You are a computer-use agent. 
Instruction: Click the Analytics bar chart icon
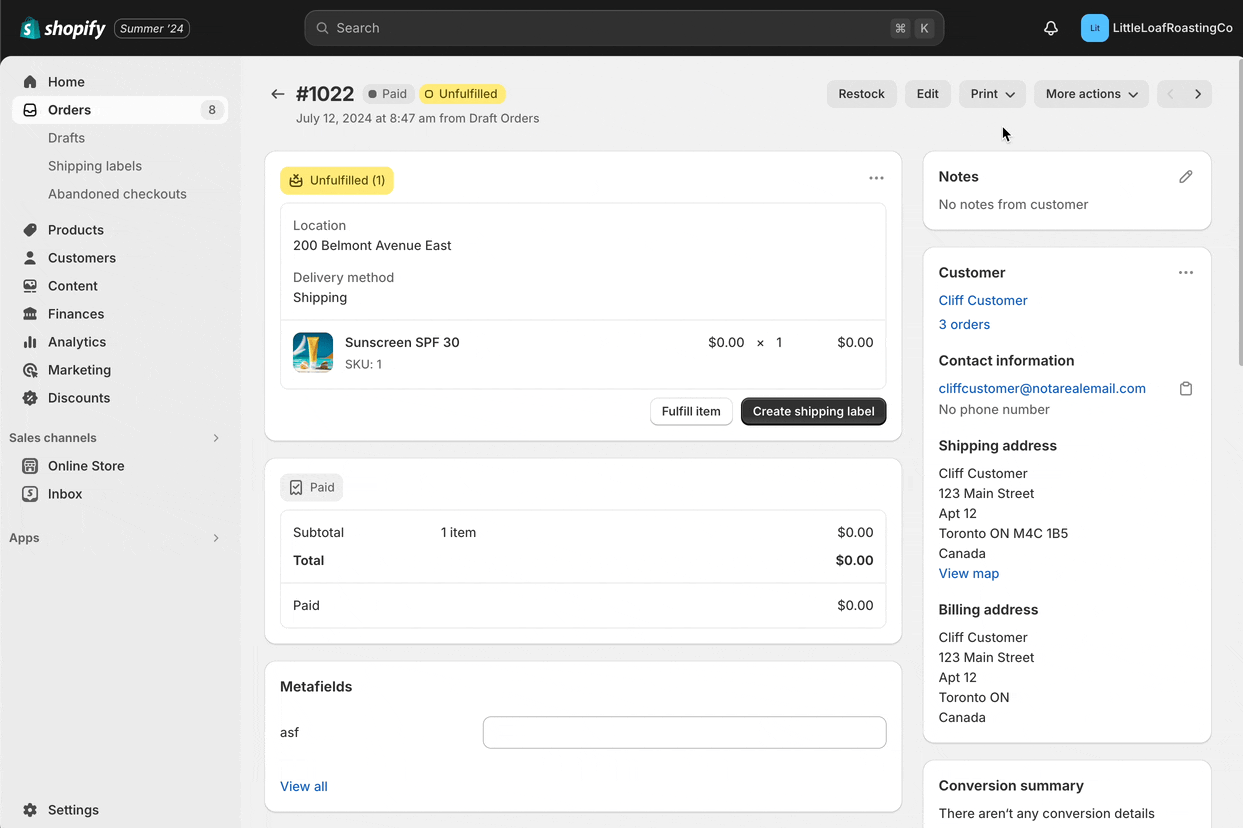click(x=30, y=342)
